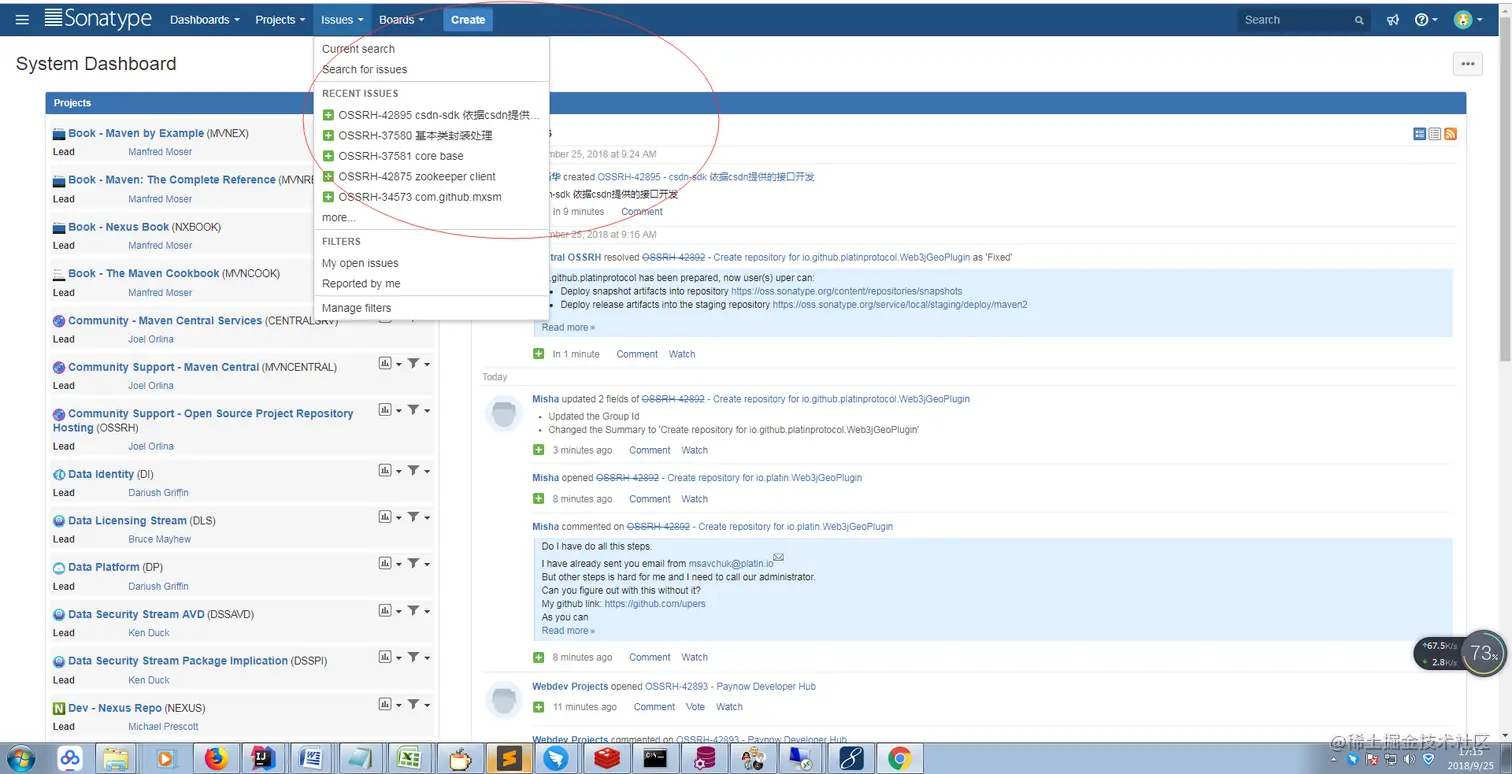The height and width of the screenshot is (774, 1512).
Task: Open chart icon for Data Identity project
Action: pos(385,470)
